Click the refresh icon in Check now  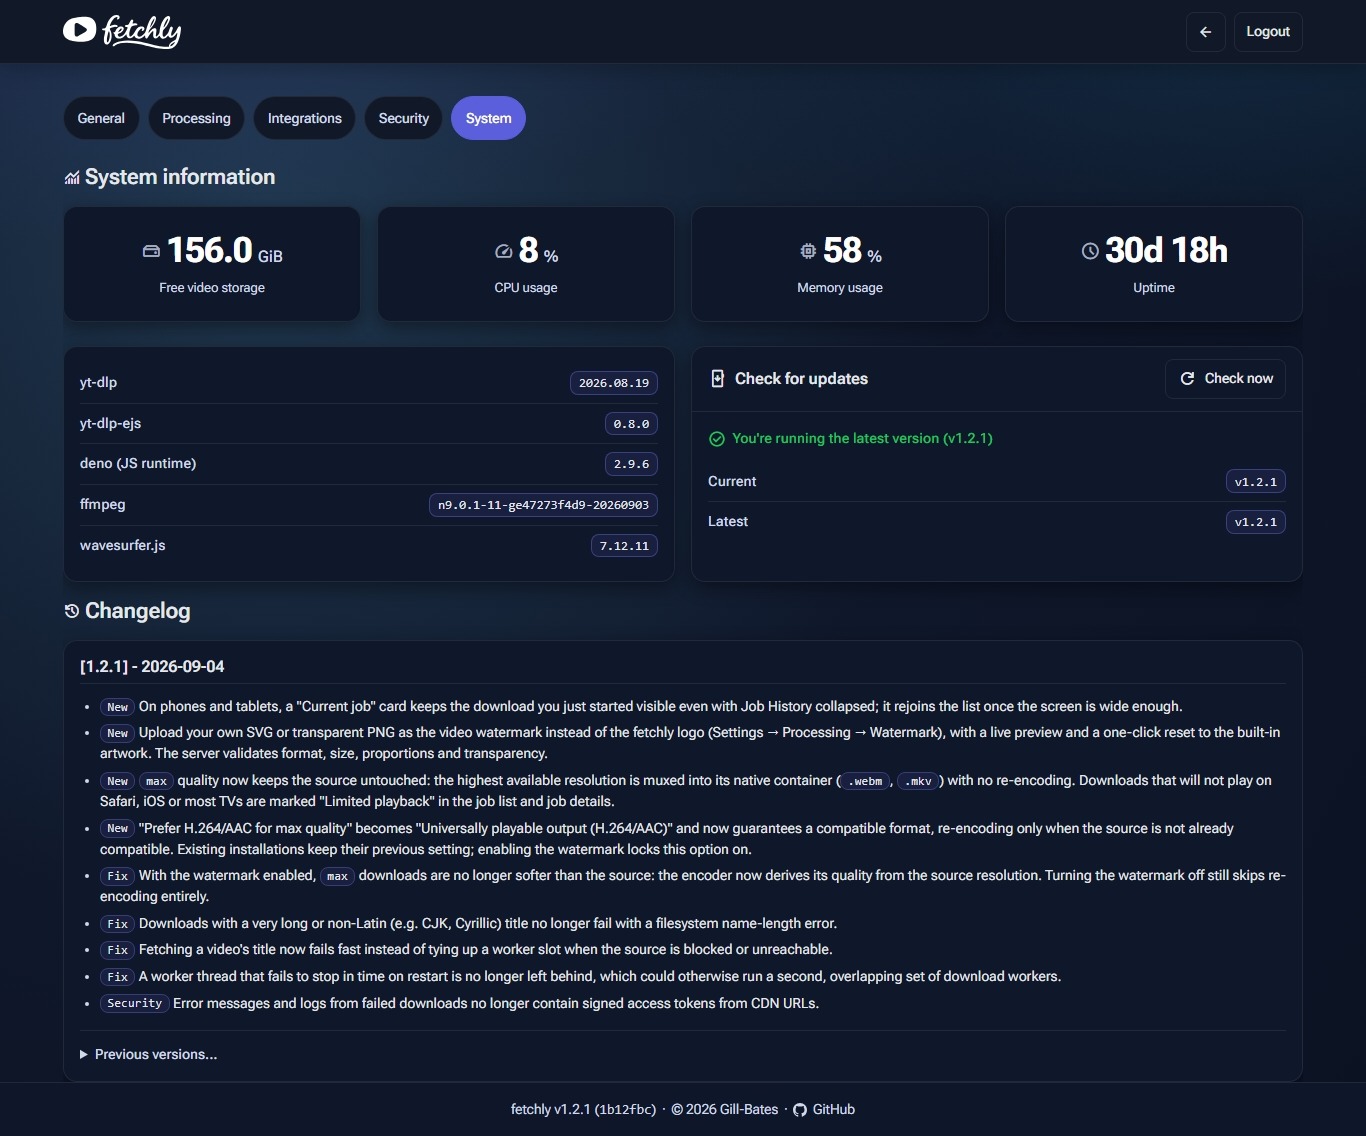pyautogui.click(x=1188, y=379)
